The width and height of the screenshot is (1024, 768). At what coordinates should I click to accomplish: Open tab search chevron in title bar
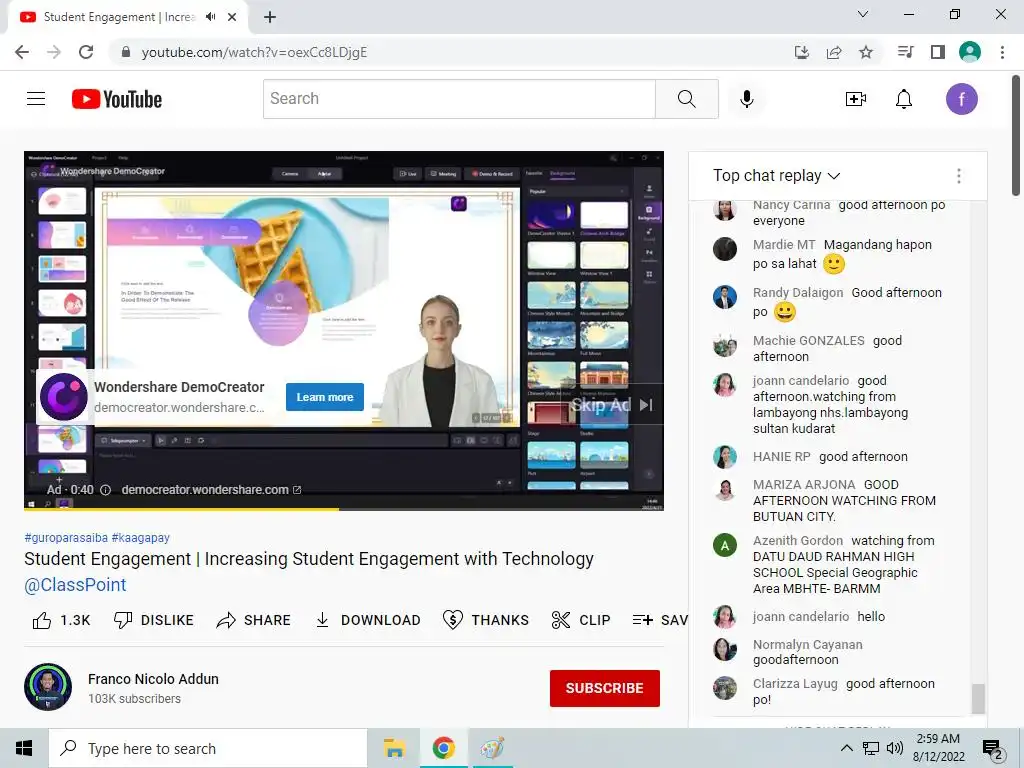point(863,14)
